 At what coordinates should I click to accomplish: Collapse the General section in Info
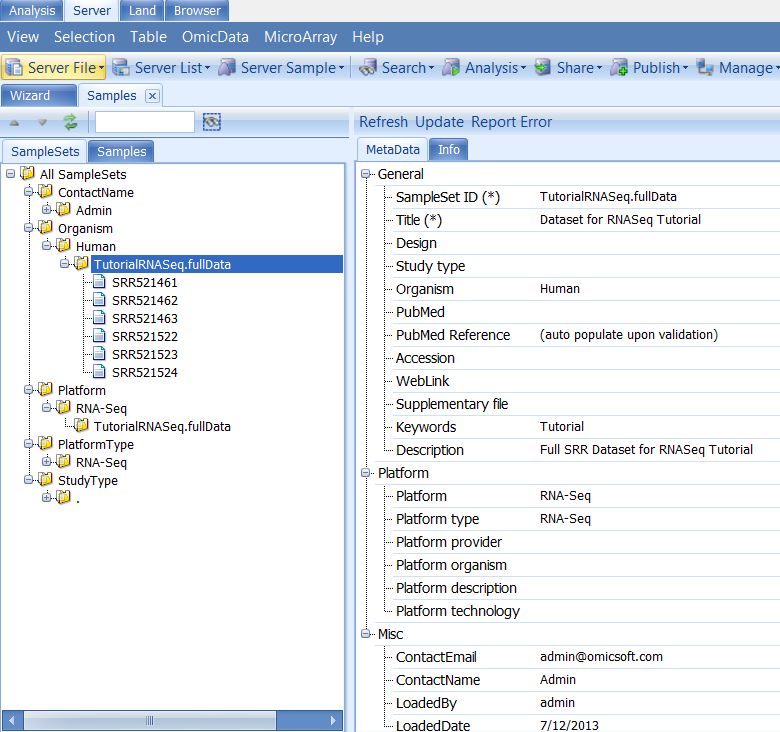point(366,174)
